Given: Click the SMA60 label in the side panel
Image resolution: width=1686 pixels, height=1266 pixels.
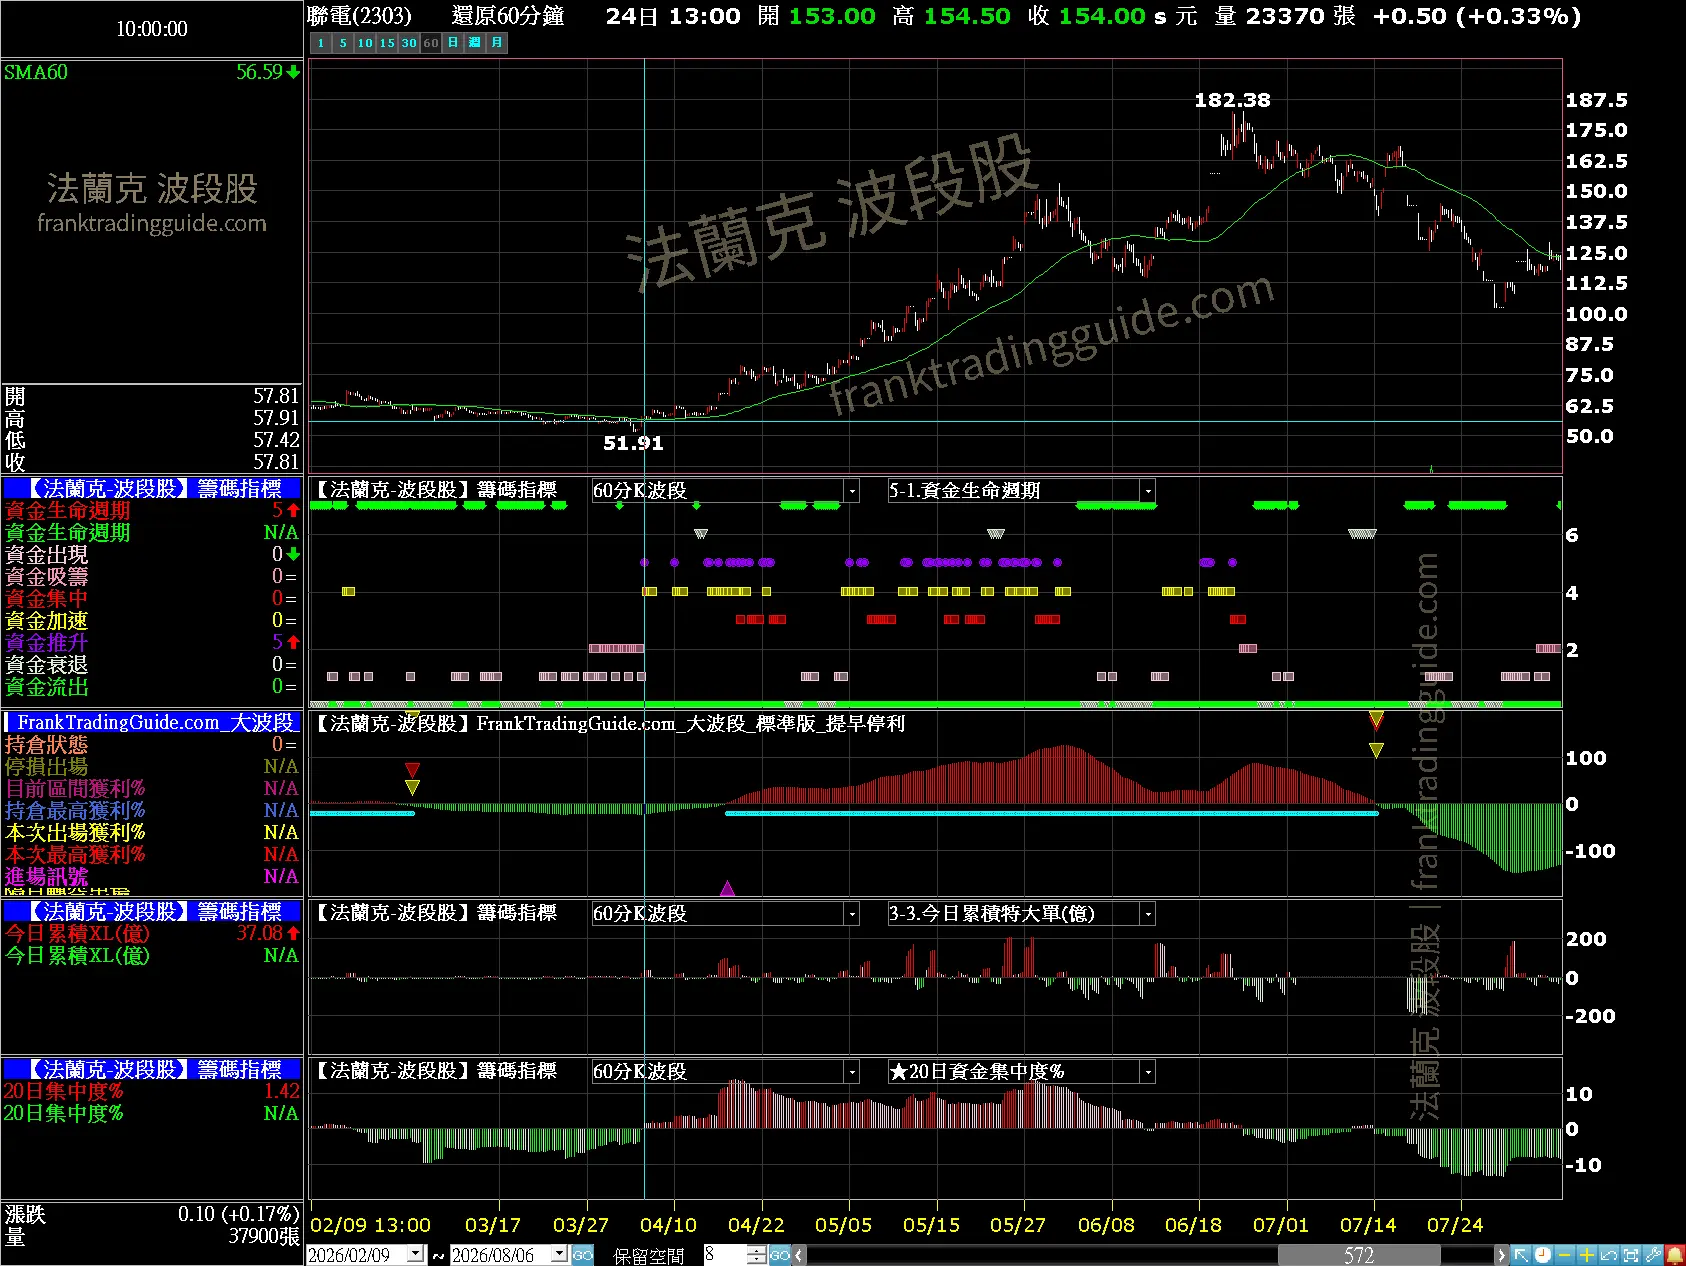Looking at the screenshot, I should point(36,72).
